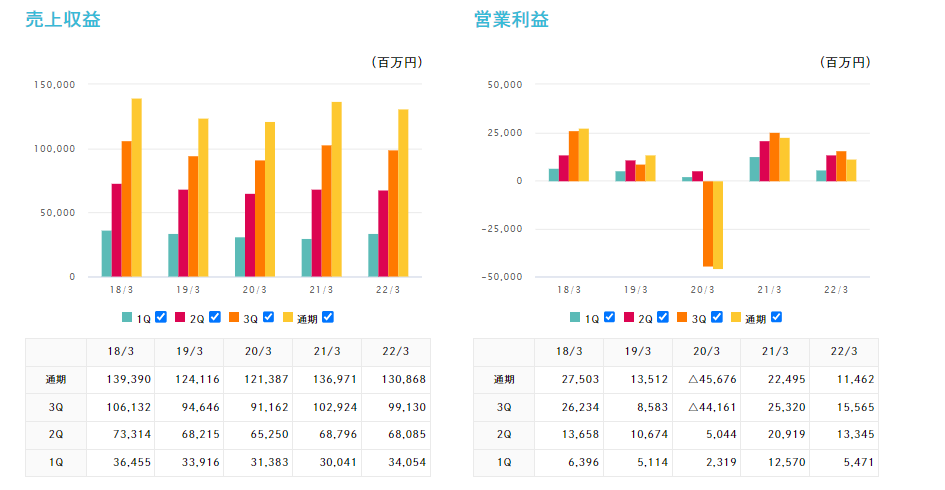945x490 pixels.
Task: Click the 22/3 column header in 営業利益 table
Action: pyautogui.click(x=843, y=352)
